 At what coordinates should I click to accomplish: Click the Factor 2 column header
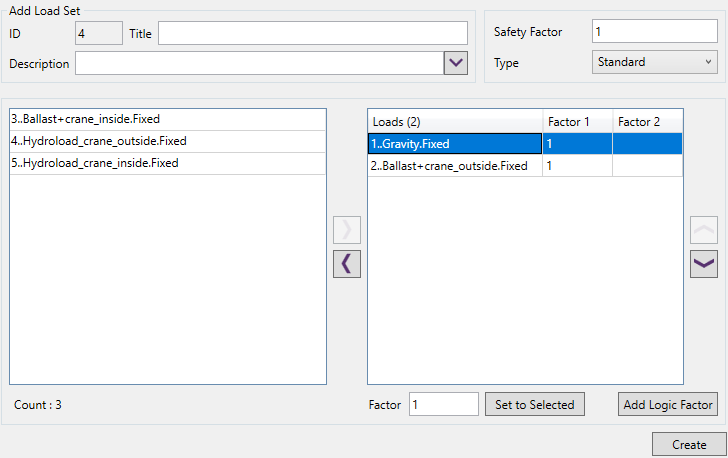(x=647, y=122)
